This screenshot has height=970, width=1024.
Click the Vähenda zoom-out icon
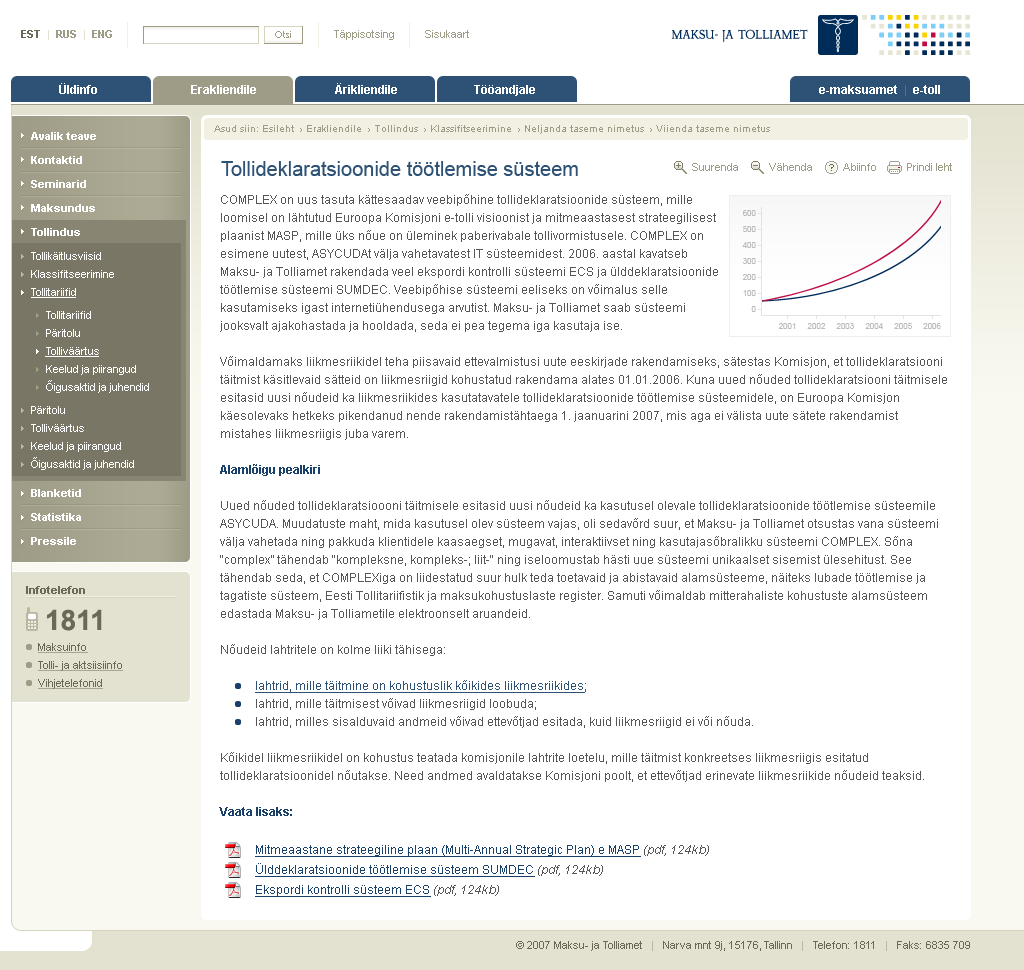coord(757,168)
